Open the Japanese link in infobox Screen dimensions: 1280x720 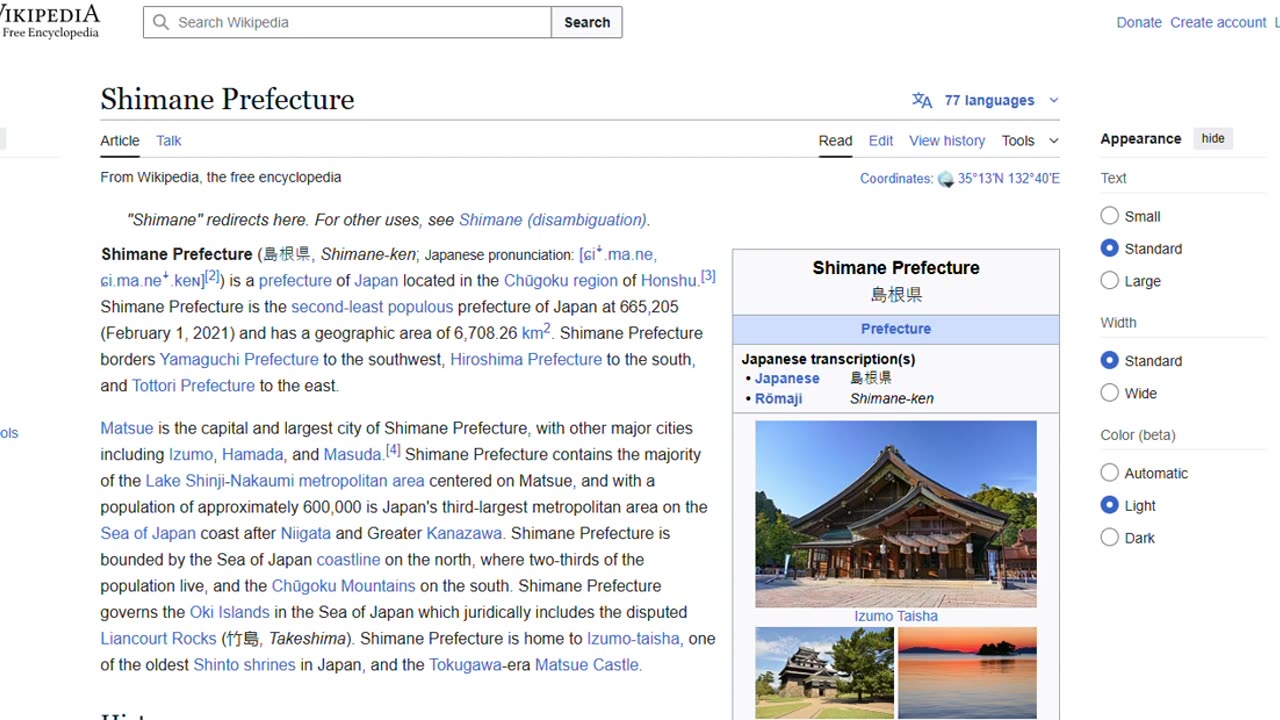[x=787, y=378]
